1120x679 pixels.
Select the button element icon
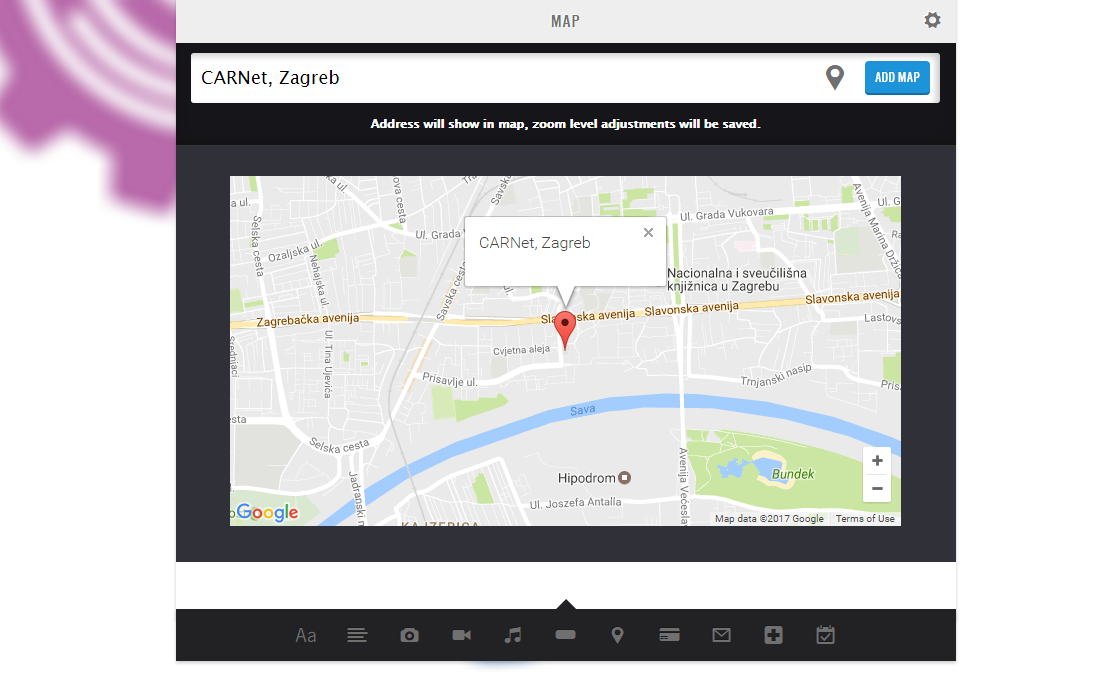[565, 635]
